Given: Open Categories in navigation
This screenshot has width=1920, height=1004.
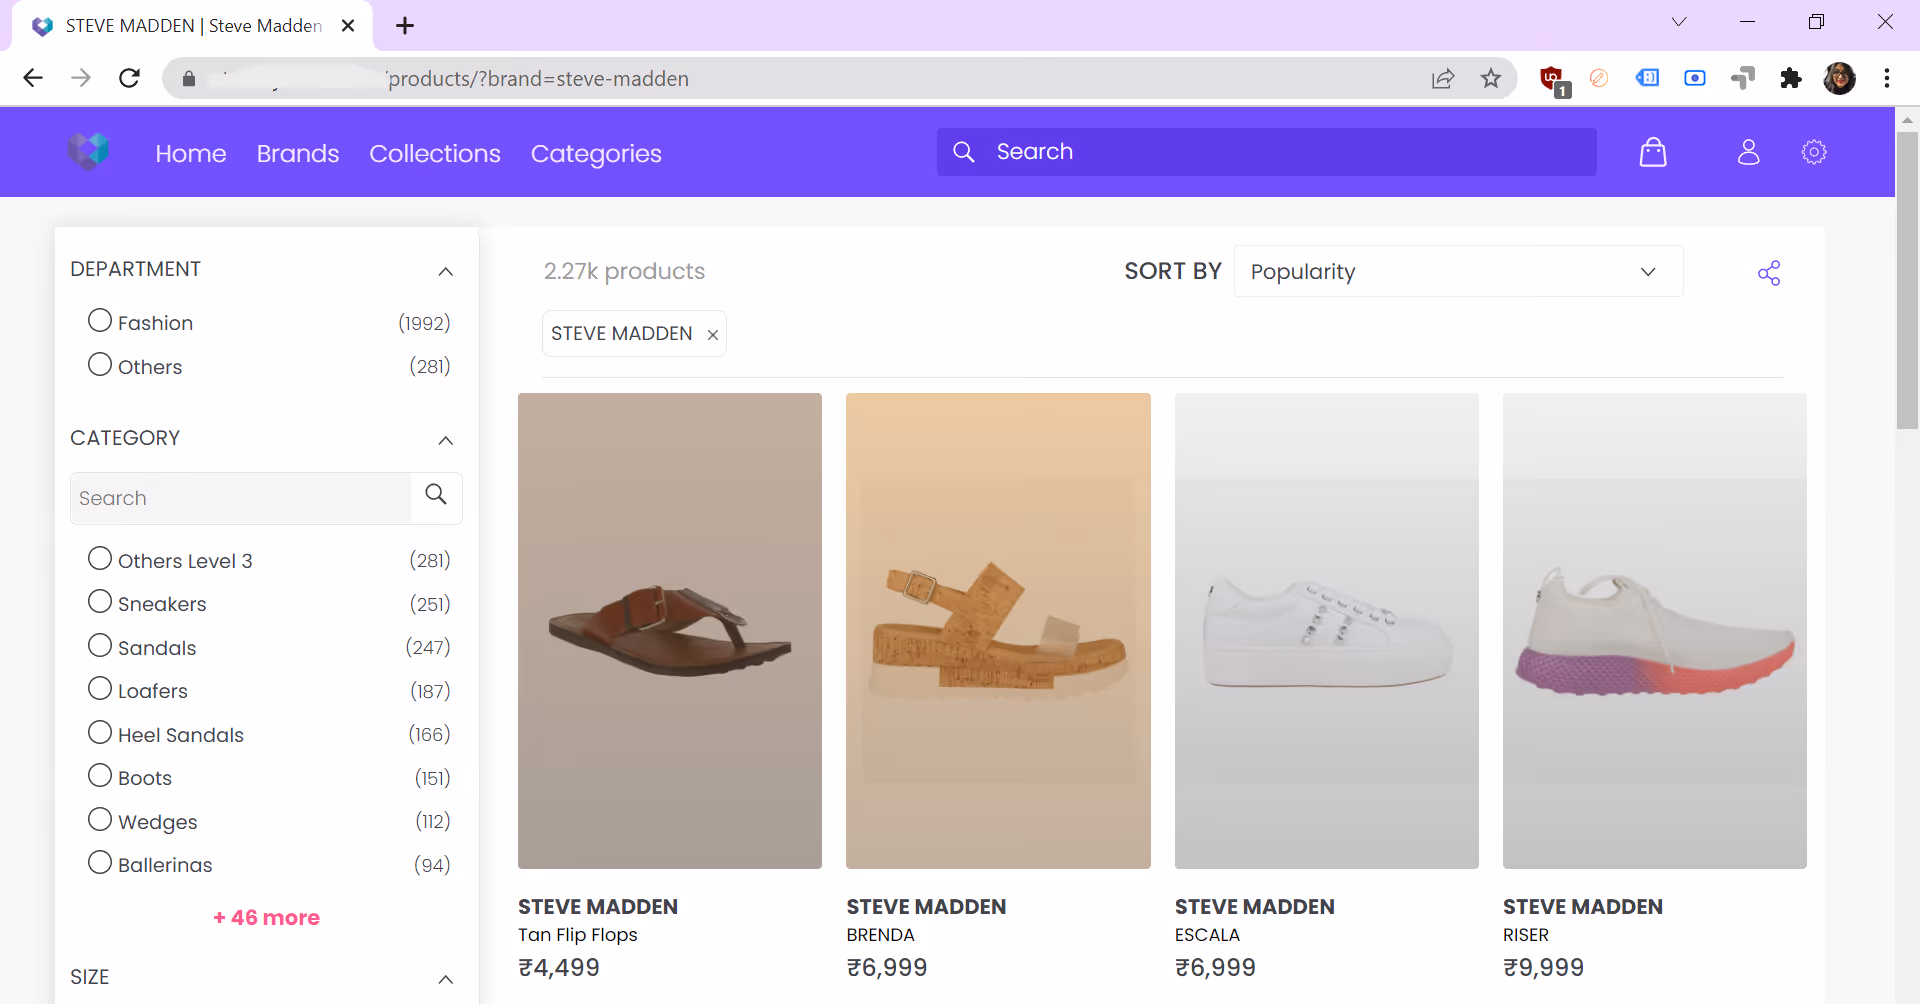Looking at the screenshot, I should tap(596, 153).
